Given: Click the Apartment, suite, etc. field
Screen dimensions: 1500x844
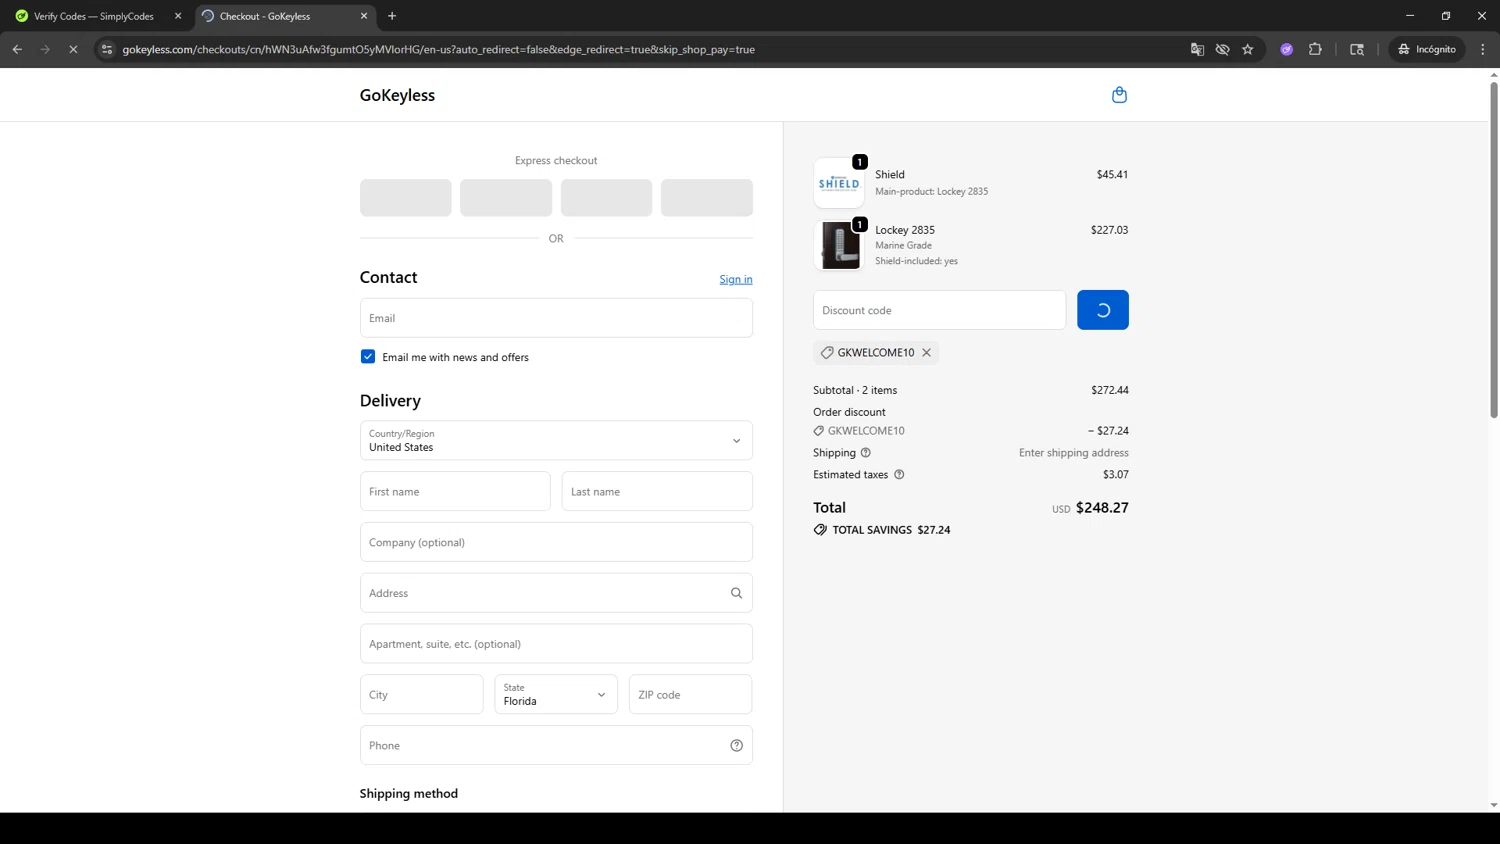Looking at the screenshot, I should [556, 644].
